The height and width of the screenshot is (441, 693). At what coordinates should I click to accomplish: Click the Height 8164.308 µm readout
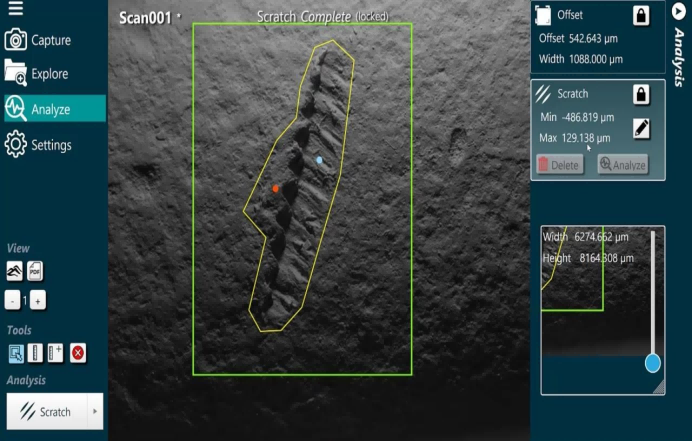pos(588,258)
